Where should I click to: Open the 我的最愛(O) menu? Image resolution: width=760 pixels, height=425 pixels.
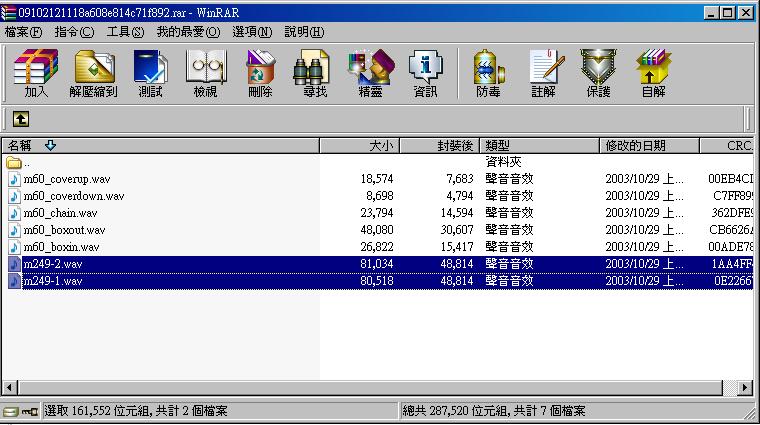point(188,32)
